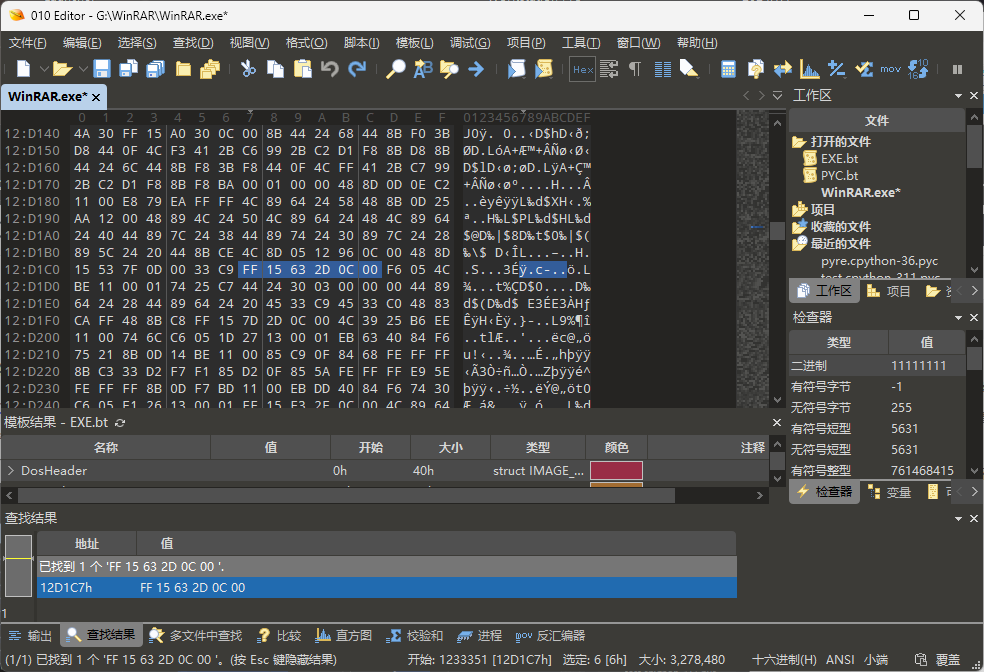The image size is (984, 672).
Task: Select find result row 12D1C7h
Action: [387, 587]
